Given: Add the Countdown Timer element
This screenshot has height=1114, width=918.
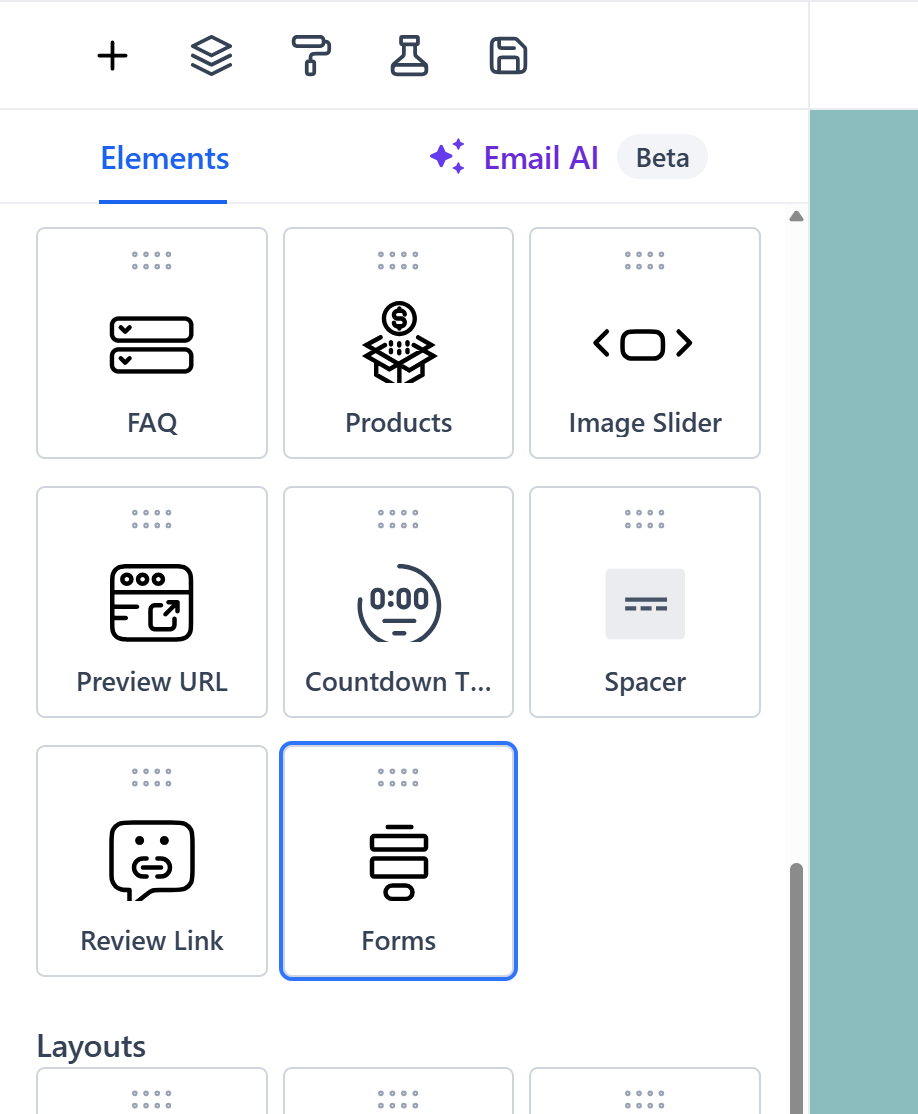Looking at the screenshot, I should coord(398,602).
